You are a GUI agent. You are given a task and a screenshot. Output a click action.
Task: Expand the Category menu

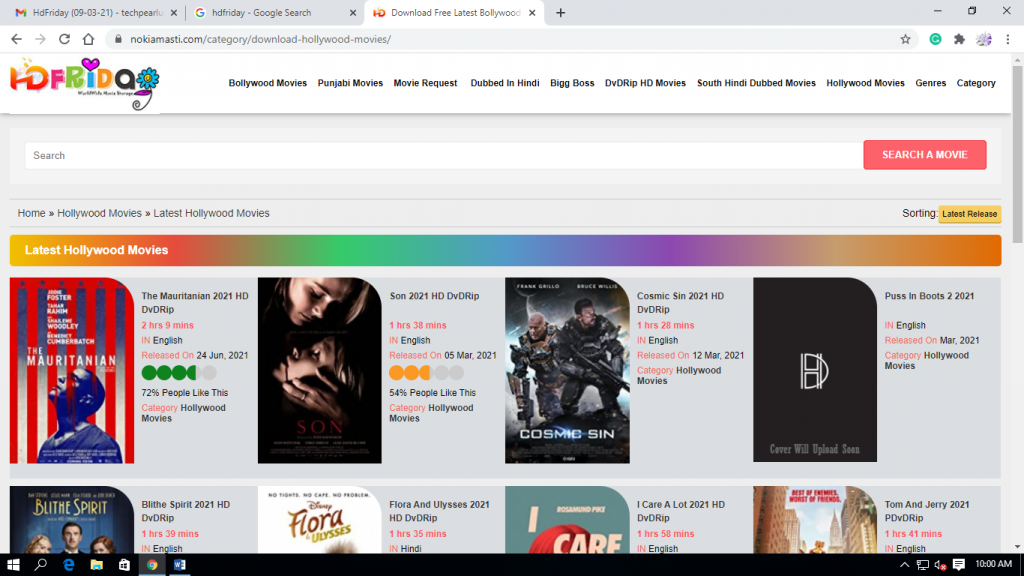[x=976, y=83]
